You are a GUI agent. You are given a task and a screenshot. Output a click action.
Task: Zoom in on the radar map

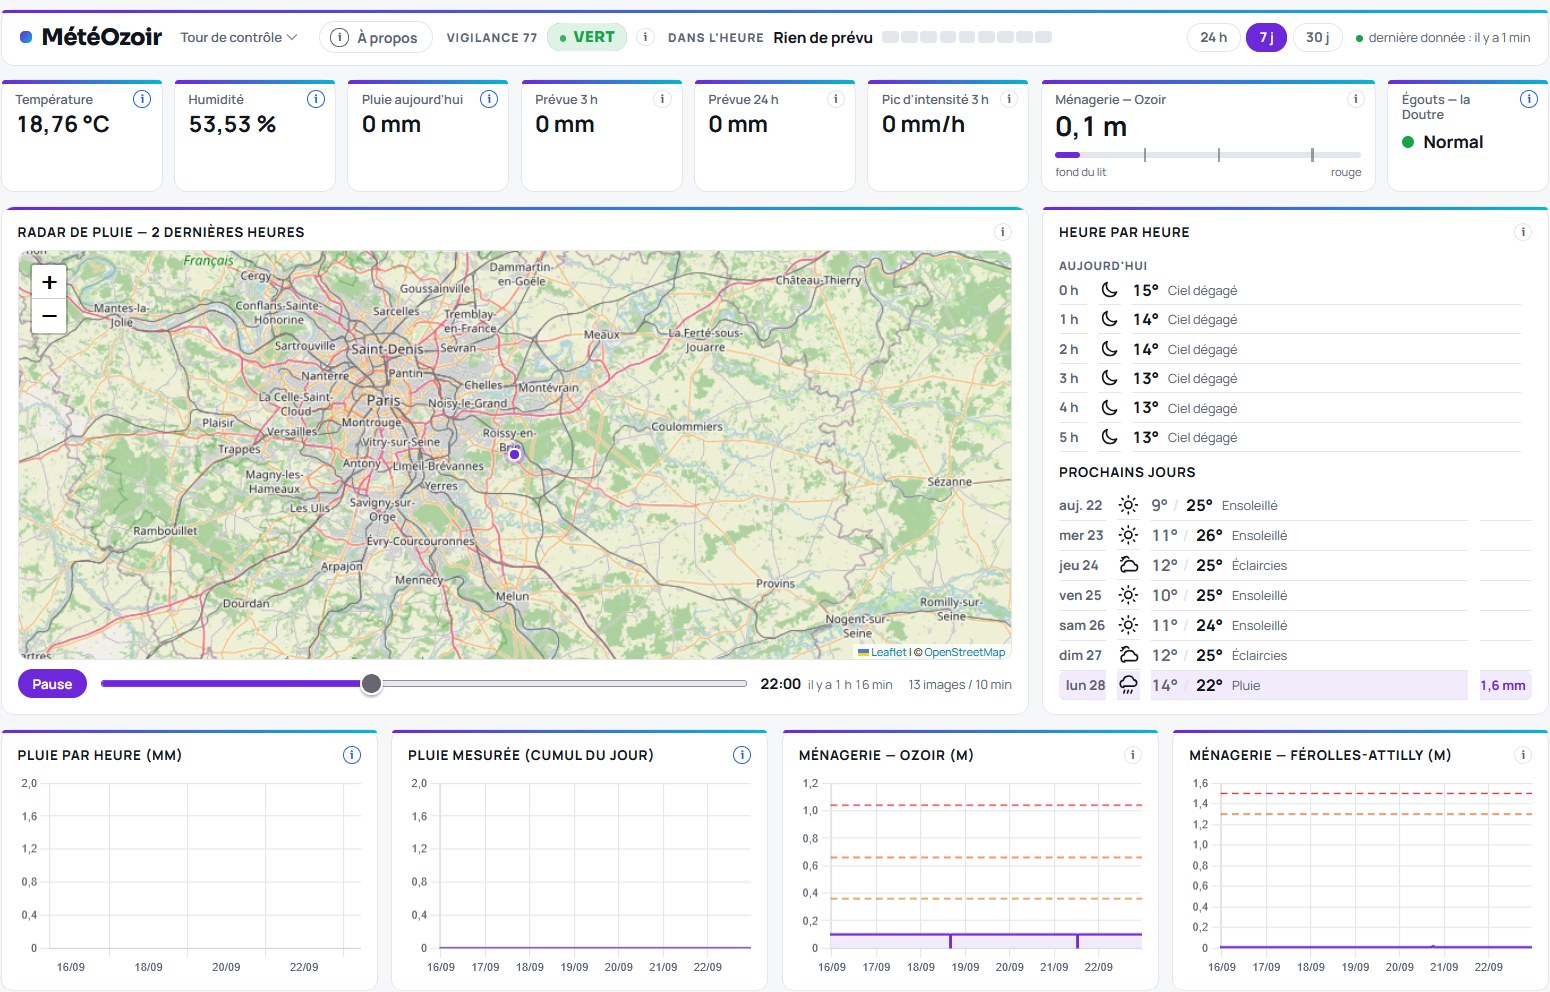49,282
